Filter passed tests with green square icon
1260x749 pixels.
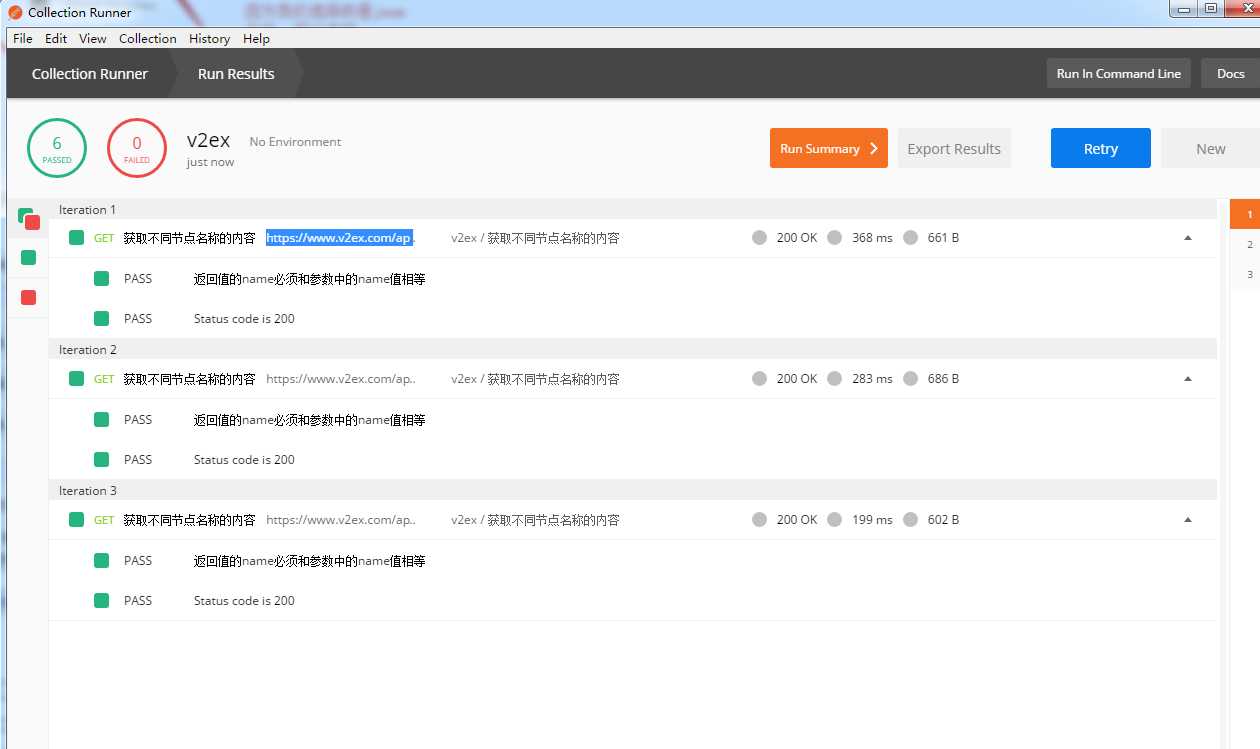[28, 257]
